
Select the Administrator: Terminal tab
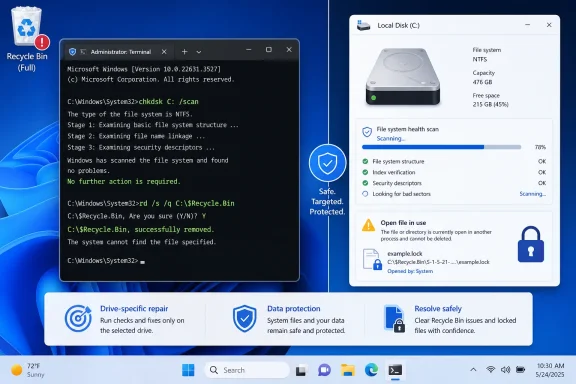tap(118, 52)
